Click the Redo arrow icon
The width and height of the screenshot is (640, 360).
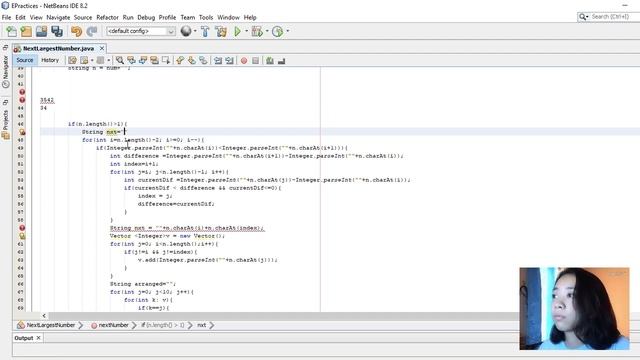pos(92,31)
